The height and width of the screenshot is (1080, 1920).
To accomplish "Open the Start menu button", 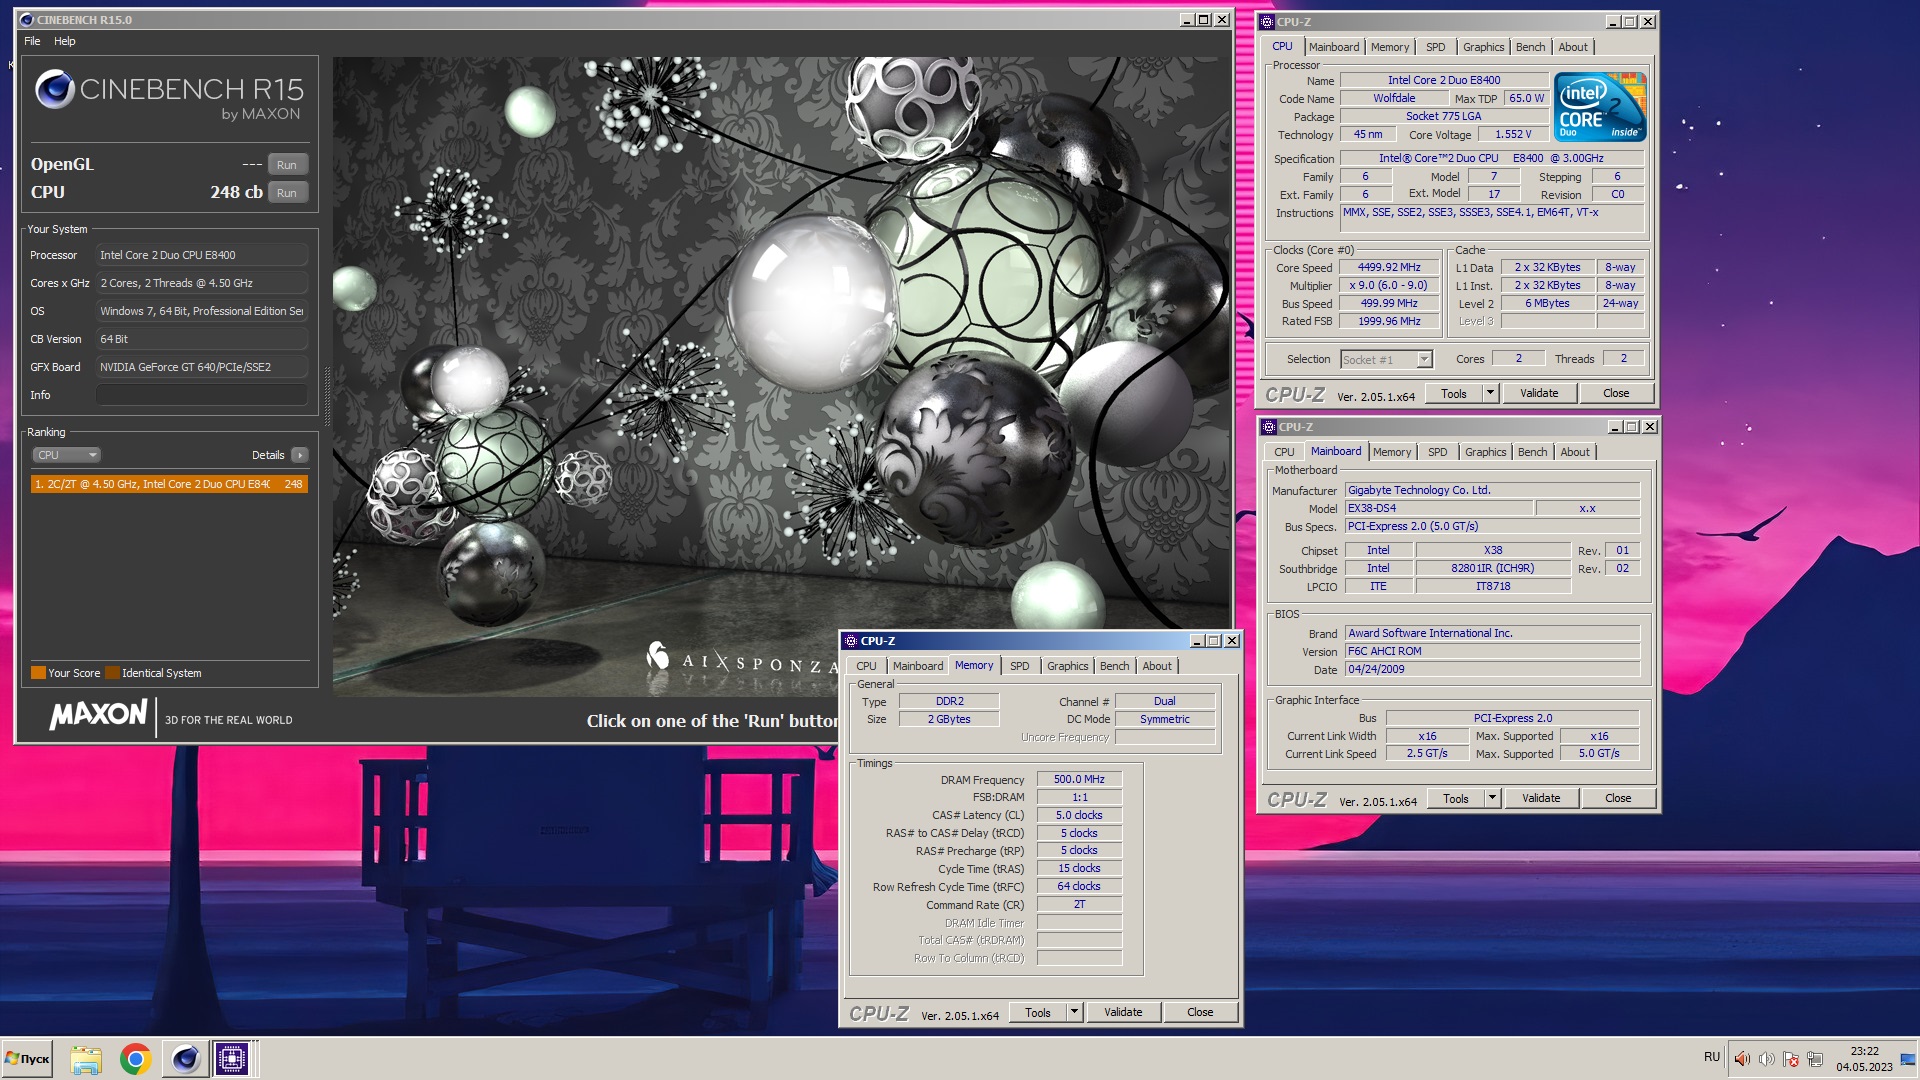I will pyautogui.click(x=28, y=1059).
